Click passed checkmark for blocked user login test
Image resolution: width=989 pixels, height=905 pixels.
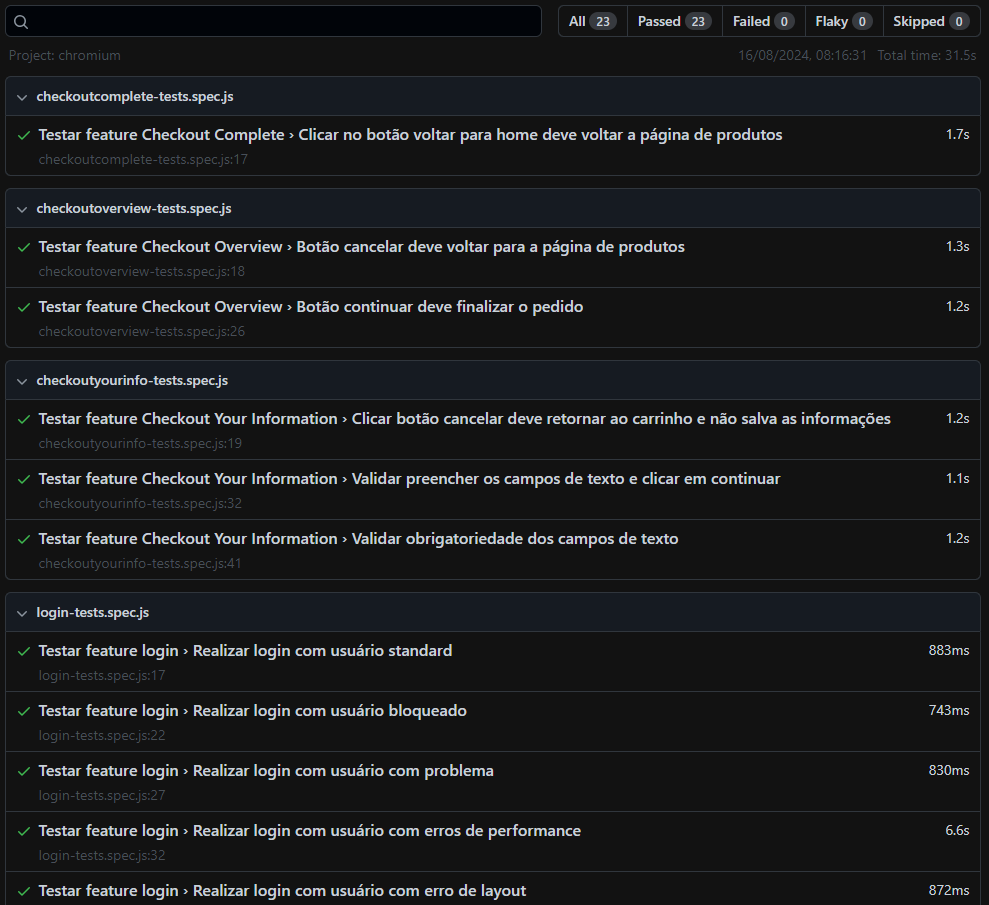24,711
